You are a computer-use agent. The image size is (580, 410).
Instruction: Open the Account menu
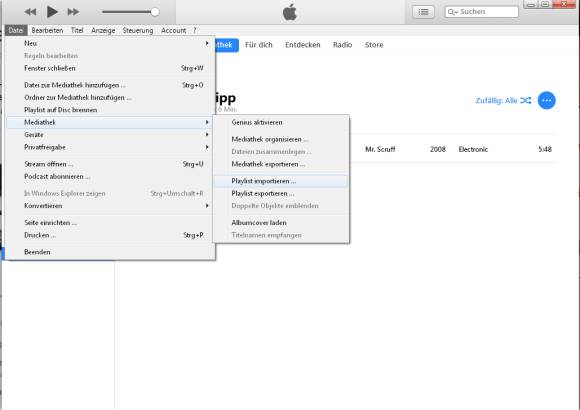tap(173, 30)
